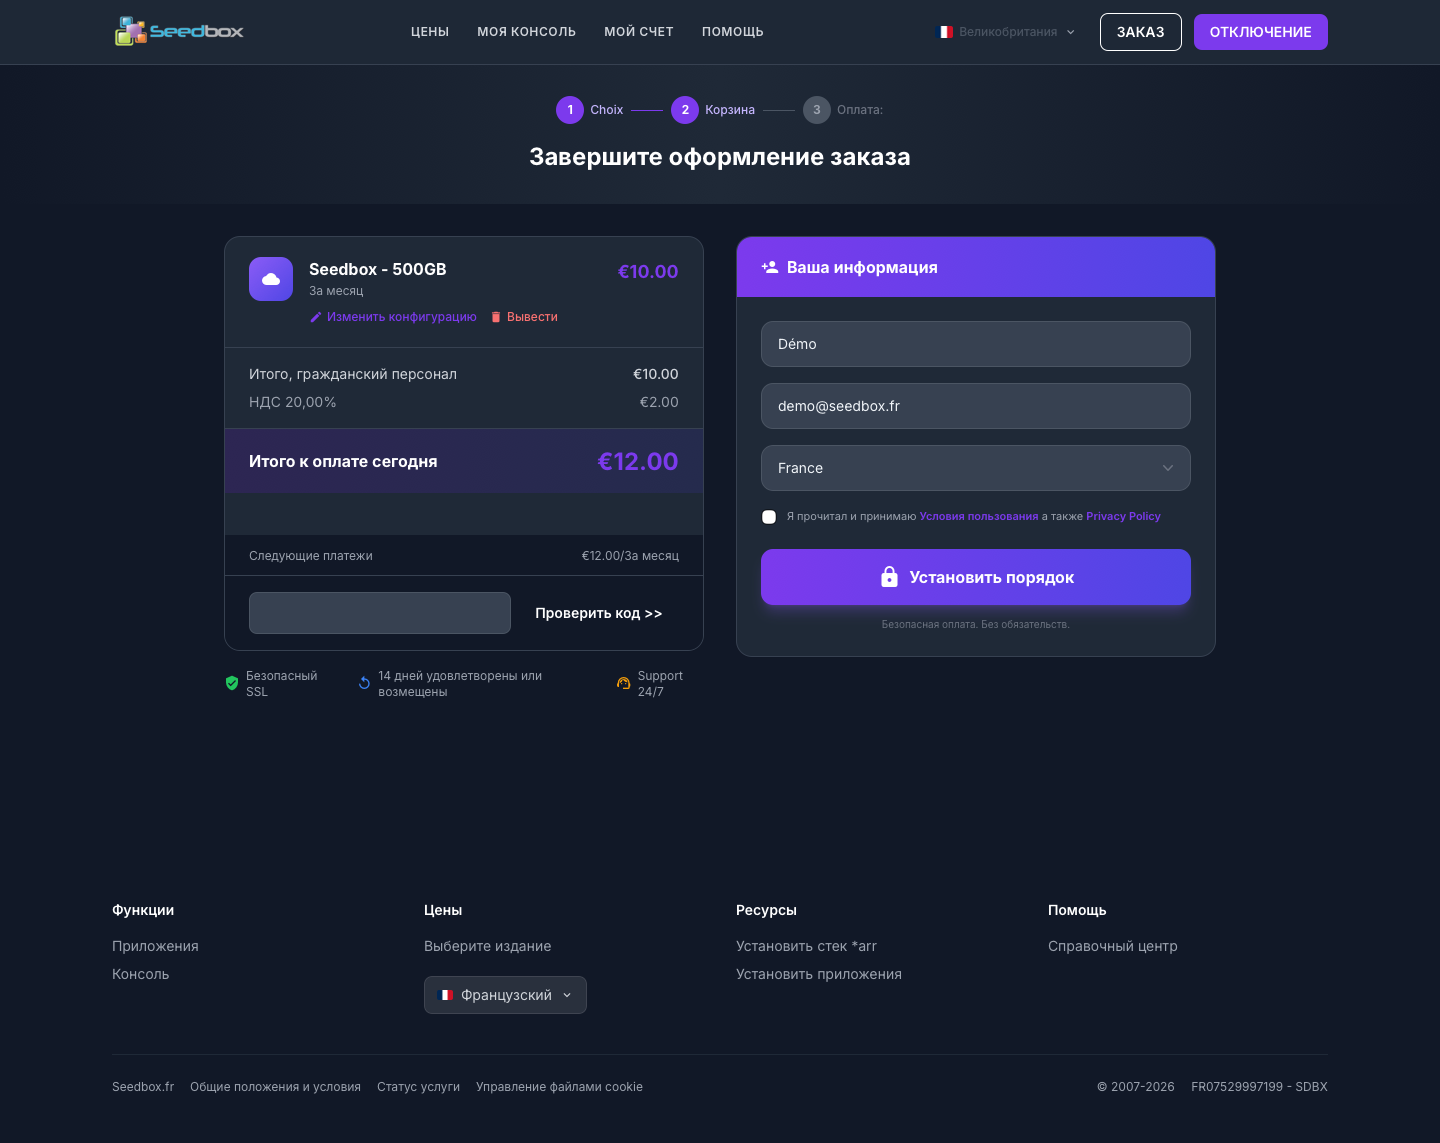The height and width of the screenshot is (1143, 1440).
Task: Click the FR07529997199 - SDBX text
Action: coord(1259,1087)
